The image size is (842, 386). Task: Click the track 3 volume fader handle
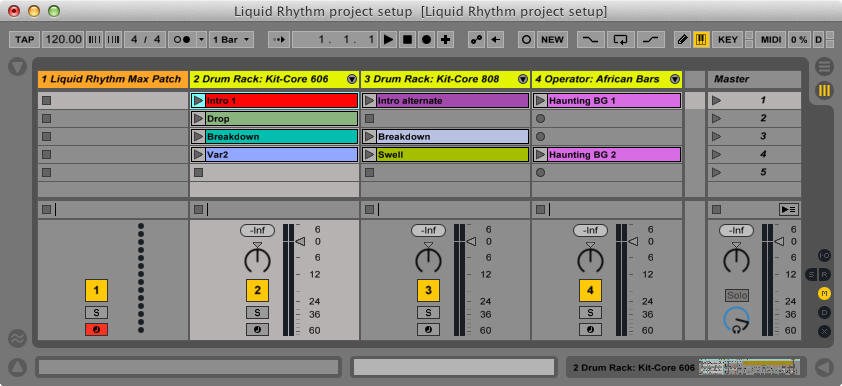pyautogui.click(x=471, y=242)
